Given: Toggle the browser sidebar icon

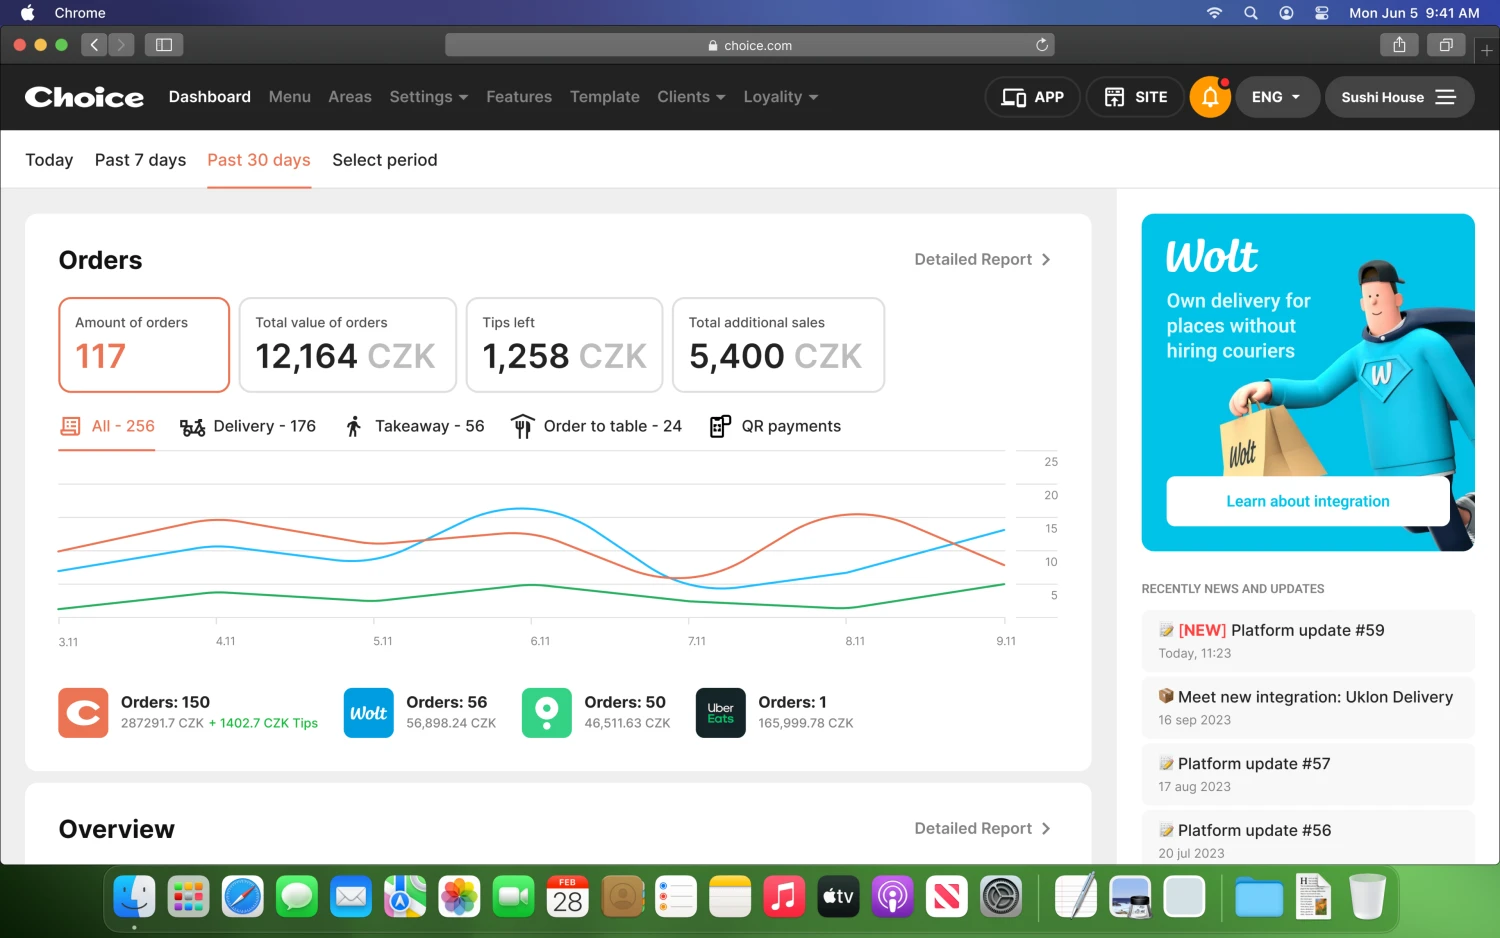Looking at the screenshot, I should (164, 45).
